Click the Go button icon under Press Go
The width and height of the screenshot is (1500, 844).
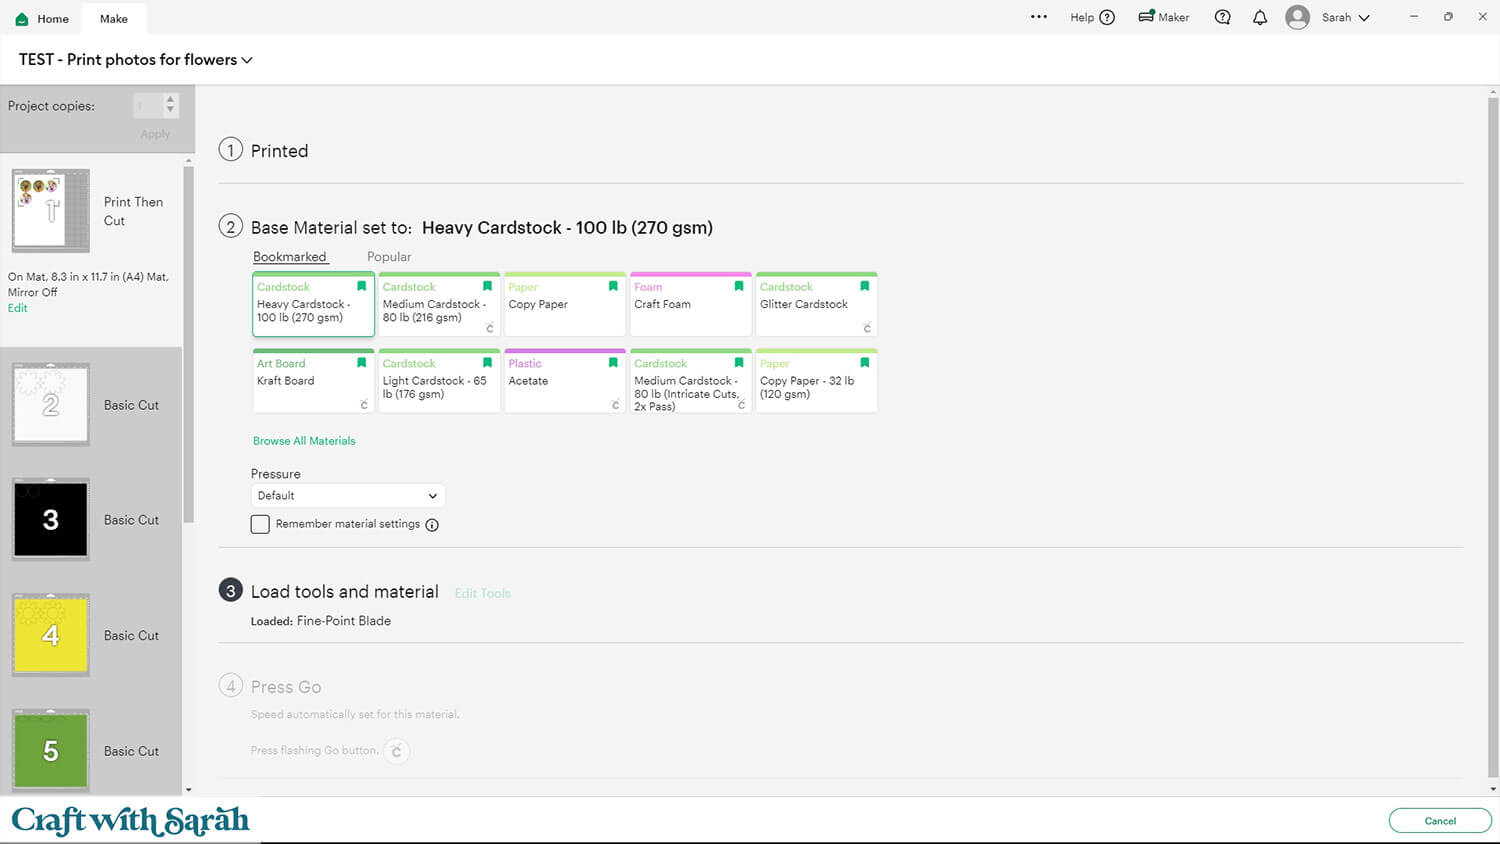pyautogui.click(x=396, y=751)
